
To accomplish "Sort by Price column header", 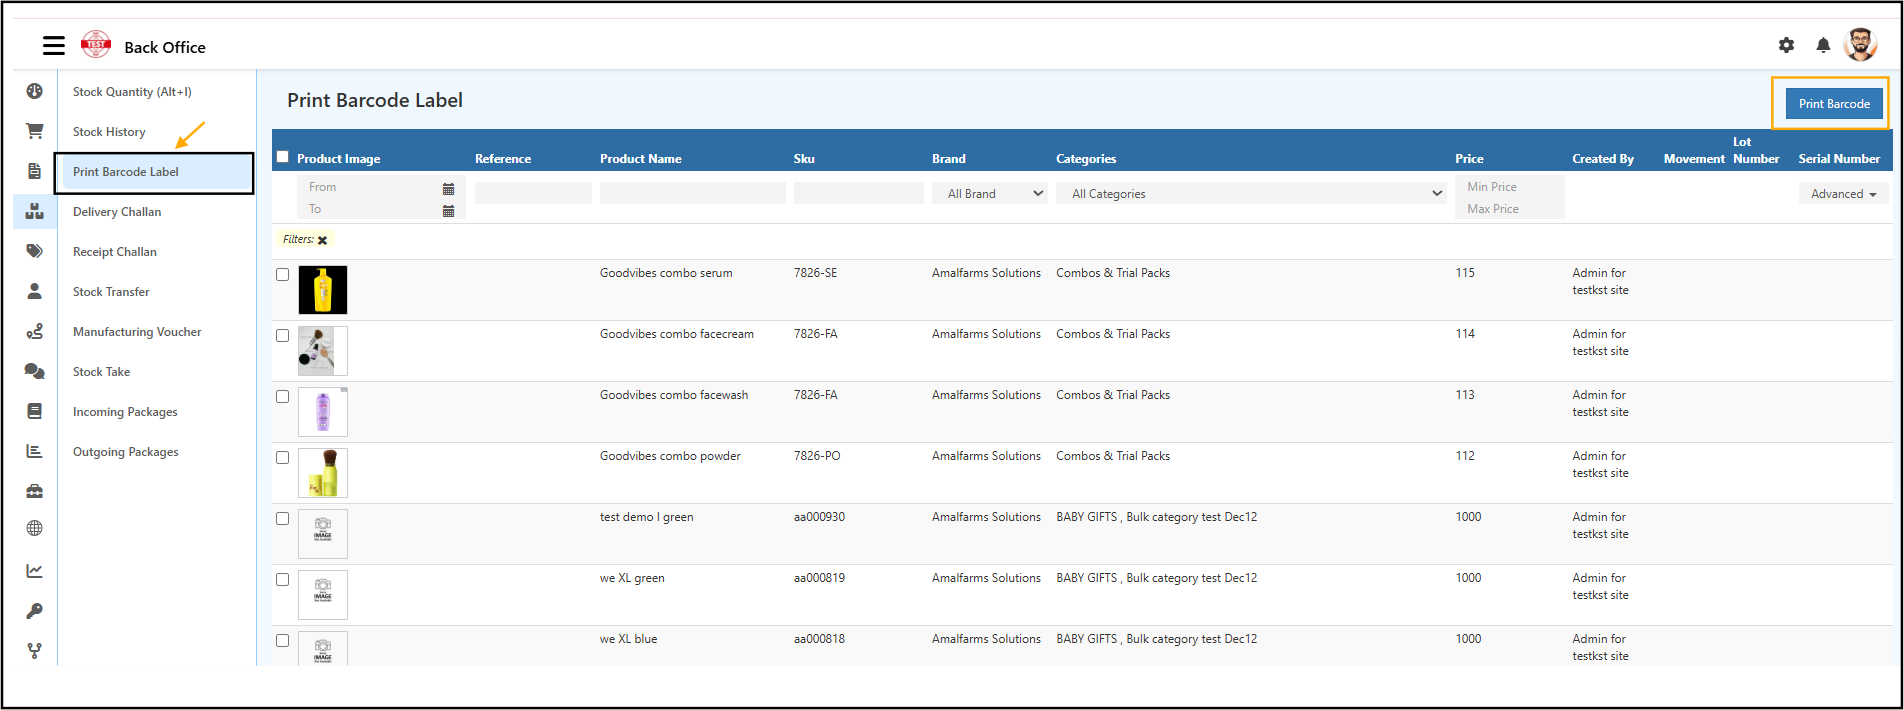I will pos(1469,159).
